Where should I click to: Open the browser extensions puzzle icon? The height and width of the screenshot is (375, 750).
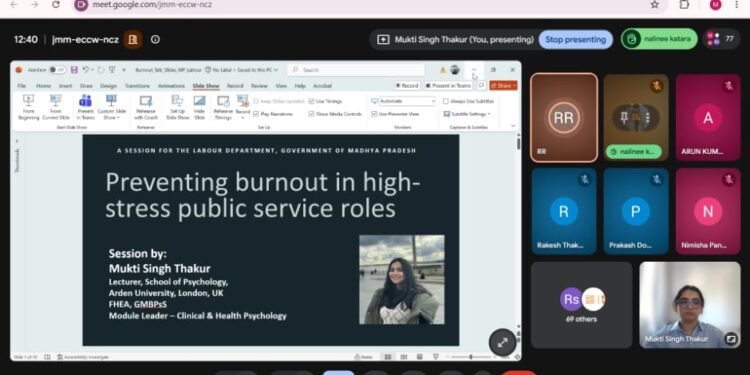click(x=684, y=5)
